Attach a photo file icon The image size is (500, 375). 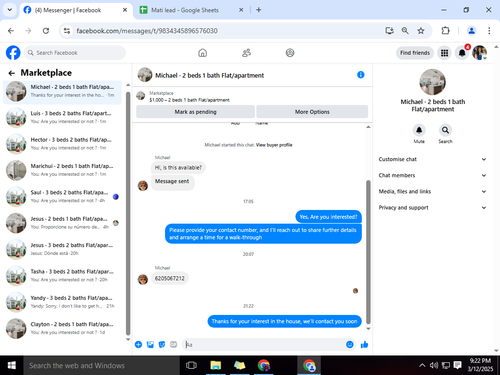(150, 344)
